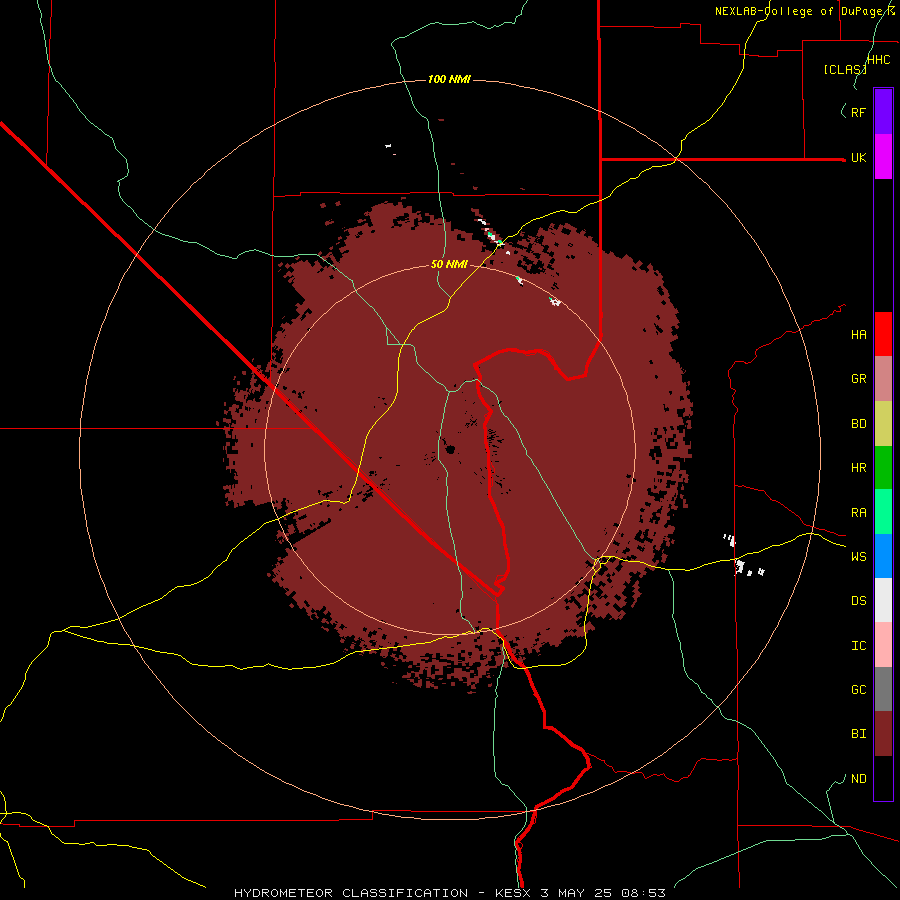Click the UK legend label
This screenshot has height=900, width=900.
click(858, 158)
